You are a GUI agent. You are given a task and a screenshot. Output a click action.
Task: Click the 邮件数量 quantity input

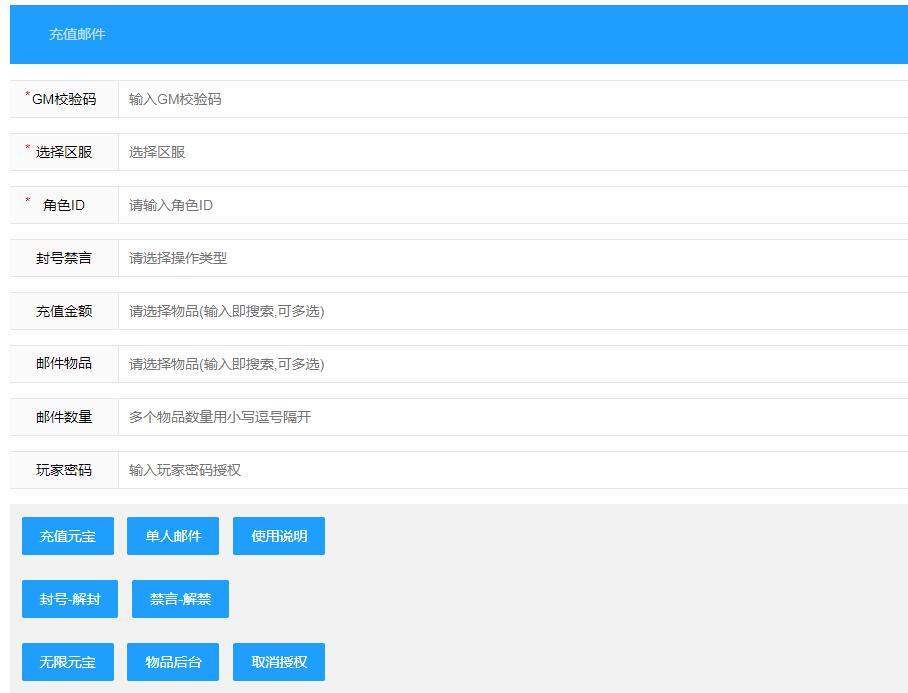(512, 417)
